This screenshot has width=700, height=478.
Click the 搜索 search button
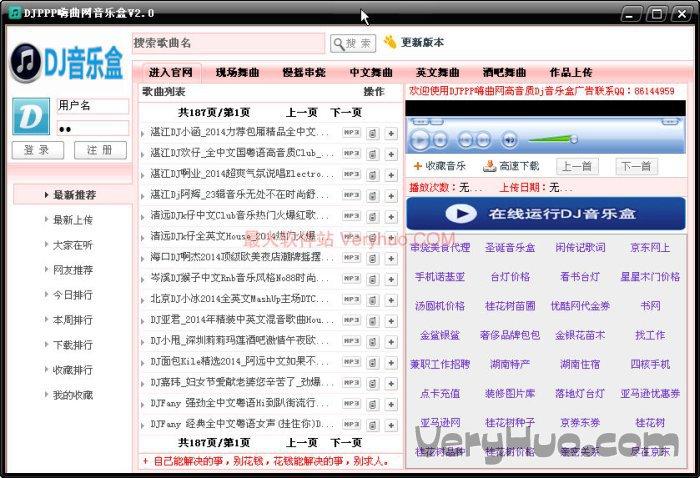point(353,43)
